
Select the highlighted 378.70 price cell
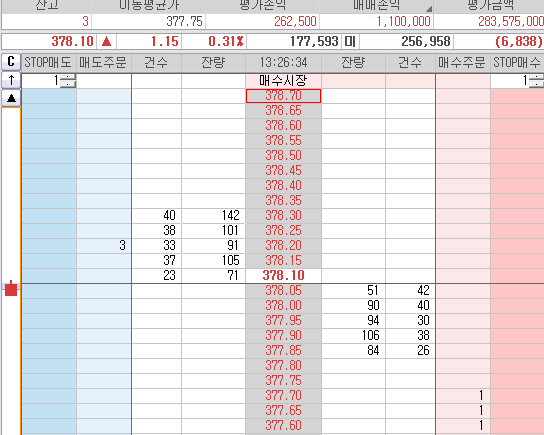[283, 96]
